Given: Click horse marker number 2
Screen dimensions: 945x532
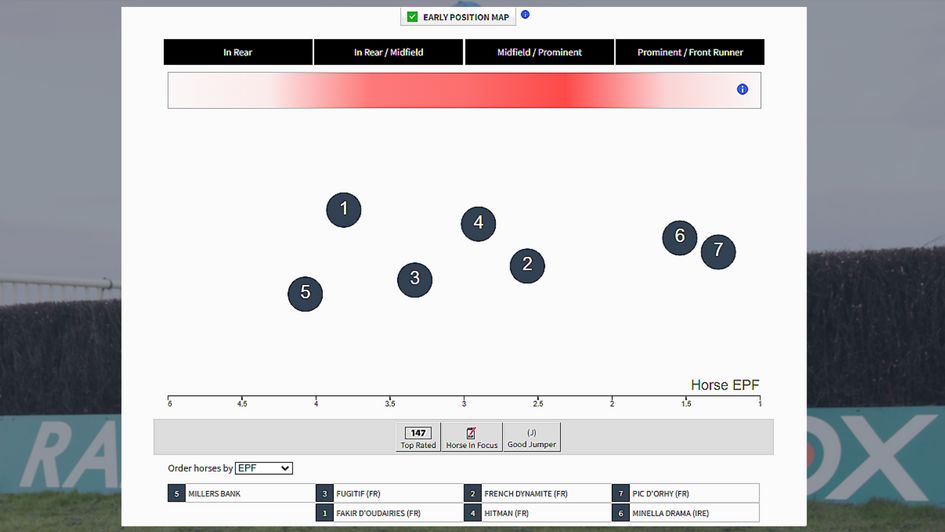Looking at the screenshot, I should point(527,266).
